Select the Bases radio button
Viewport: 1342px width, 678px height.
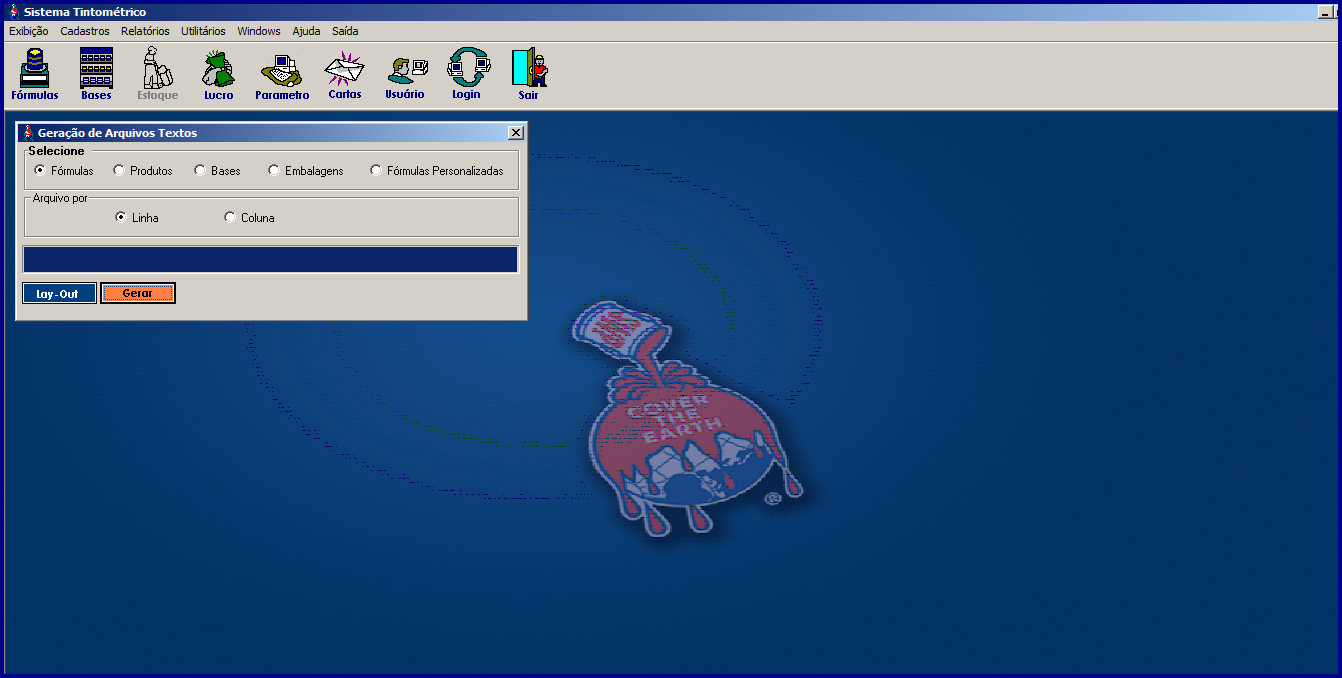click(x=199, y=170)
